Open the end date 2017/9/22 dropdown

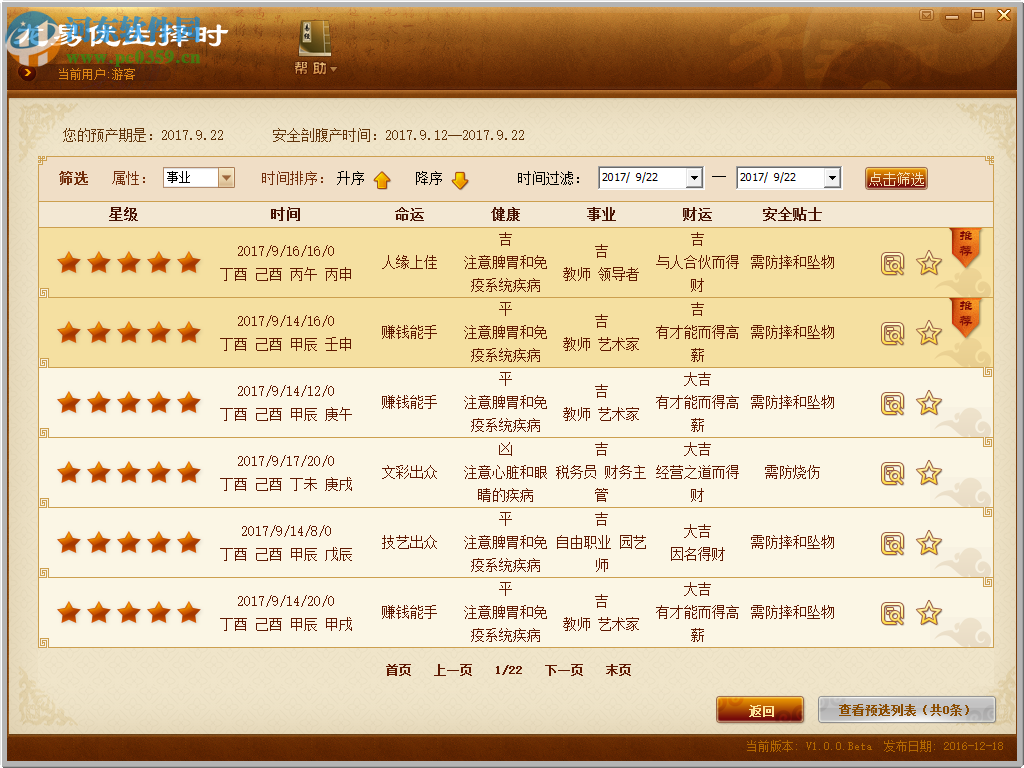[833, 177]
